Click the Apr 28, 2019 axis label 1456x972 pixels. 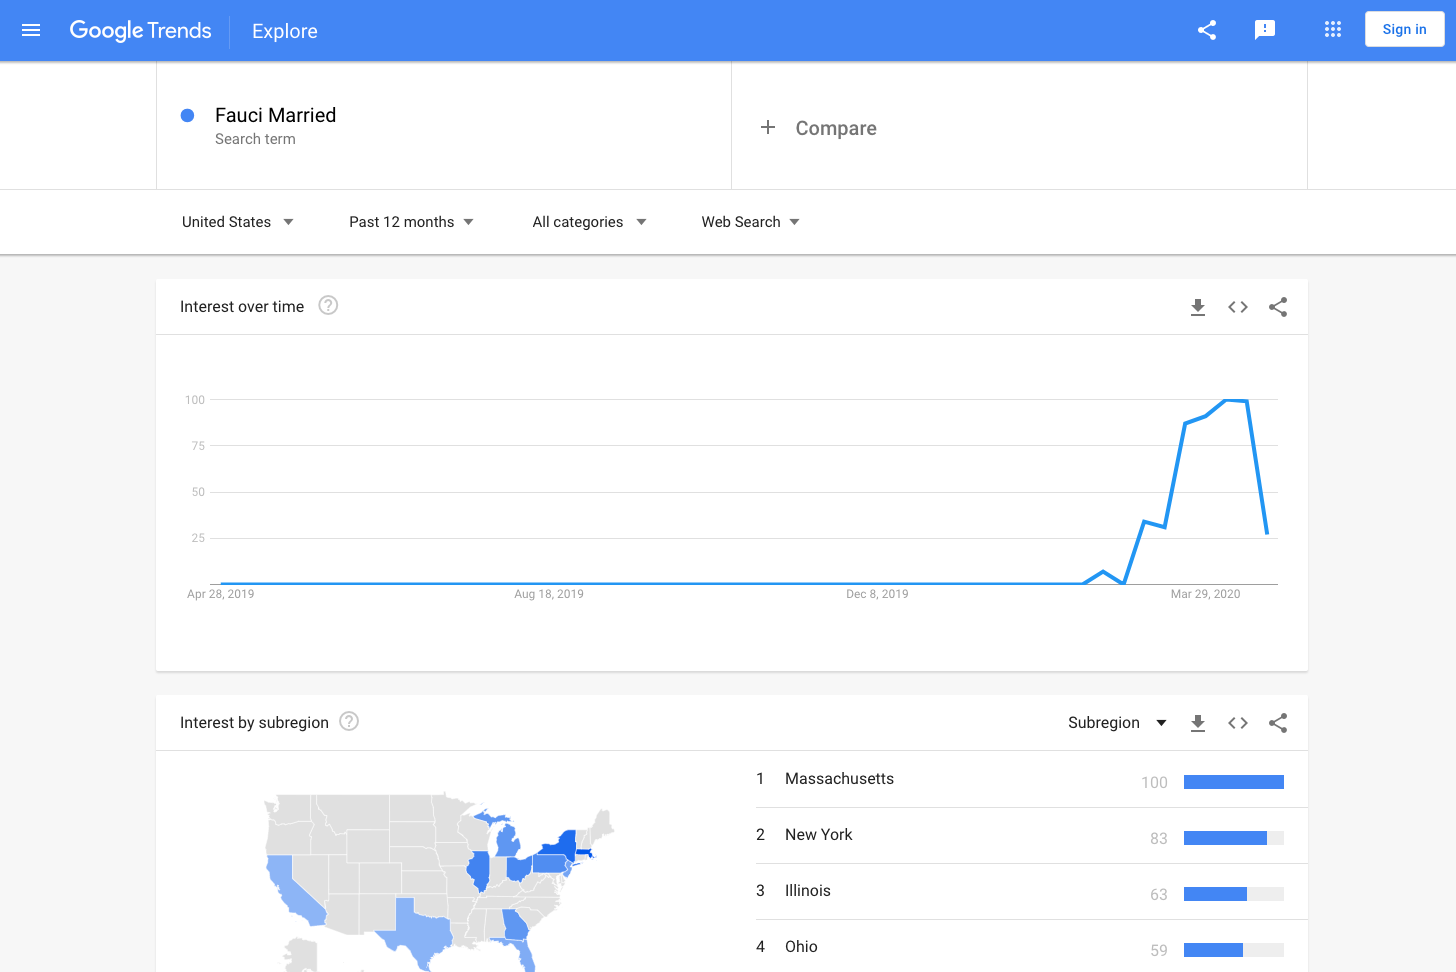[x=220, y=594]
